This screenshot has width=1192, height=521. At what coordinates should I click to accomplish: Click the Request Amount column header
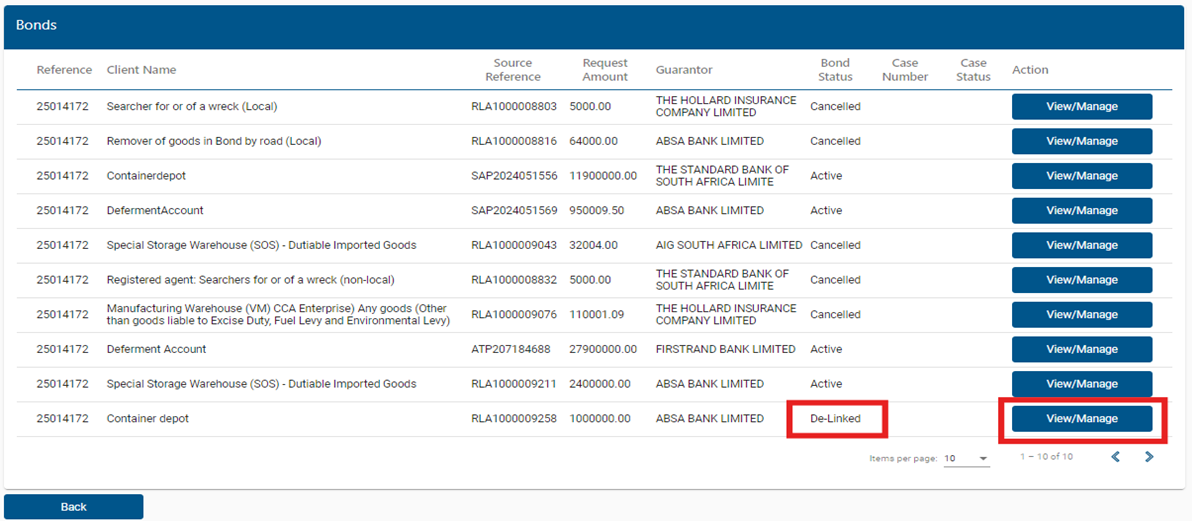[x=605, y=70]
